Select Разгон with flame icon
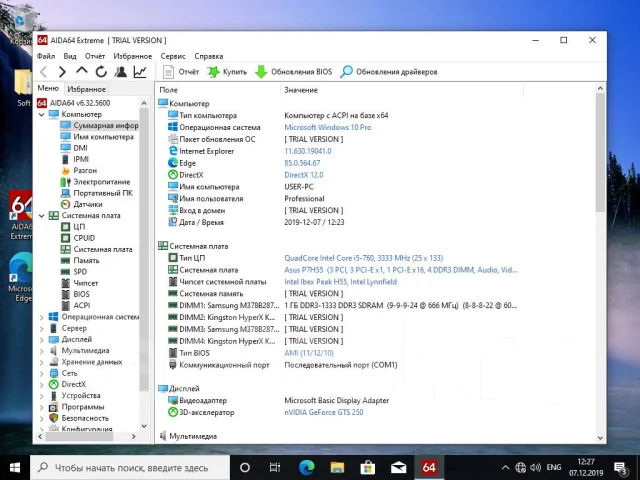 [x=79, y=170]
